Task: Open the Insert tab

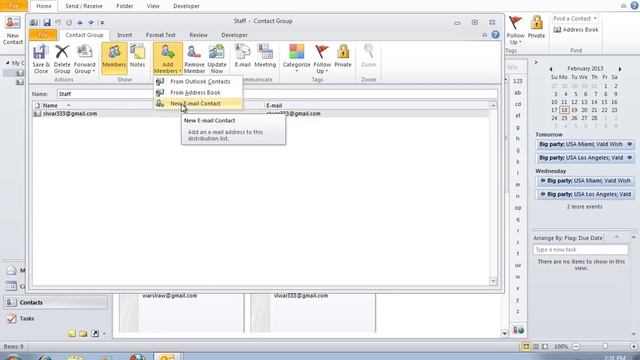Action: (x=124, y=35)
